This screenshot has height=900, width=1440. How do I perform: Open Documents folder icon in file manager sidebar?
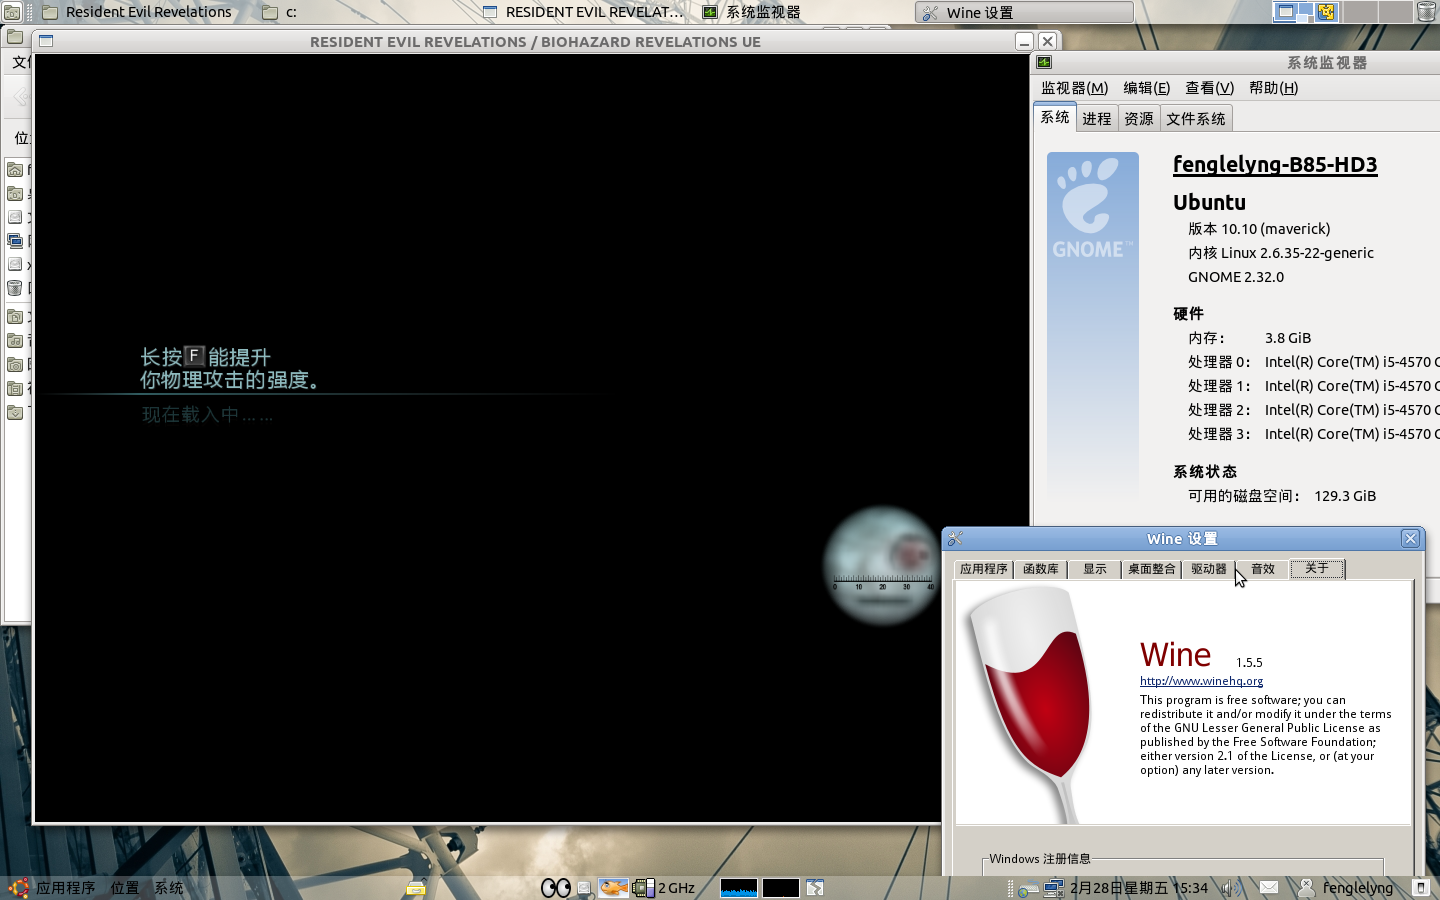point(15,316)
